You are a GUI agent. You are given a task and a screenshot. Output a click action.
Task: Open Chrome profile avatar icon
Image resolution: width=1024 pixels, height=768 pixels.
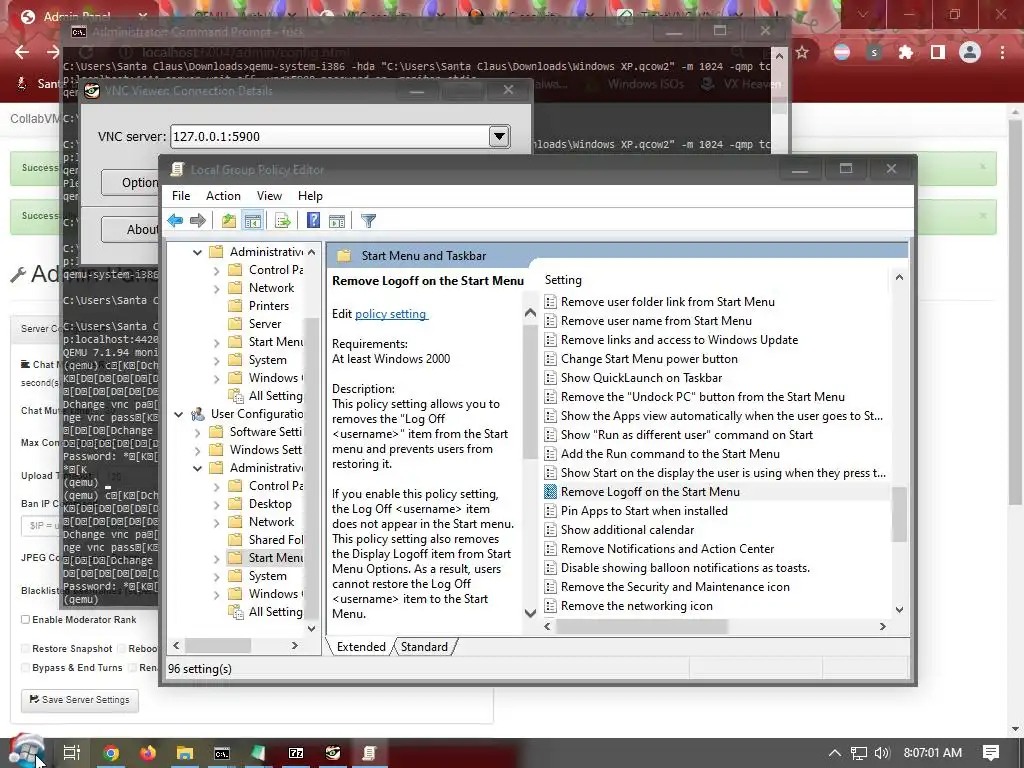point(970,52)
